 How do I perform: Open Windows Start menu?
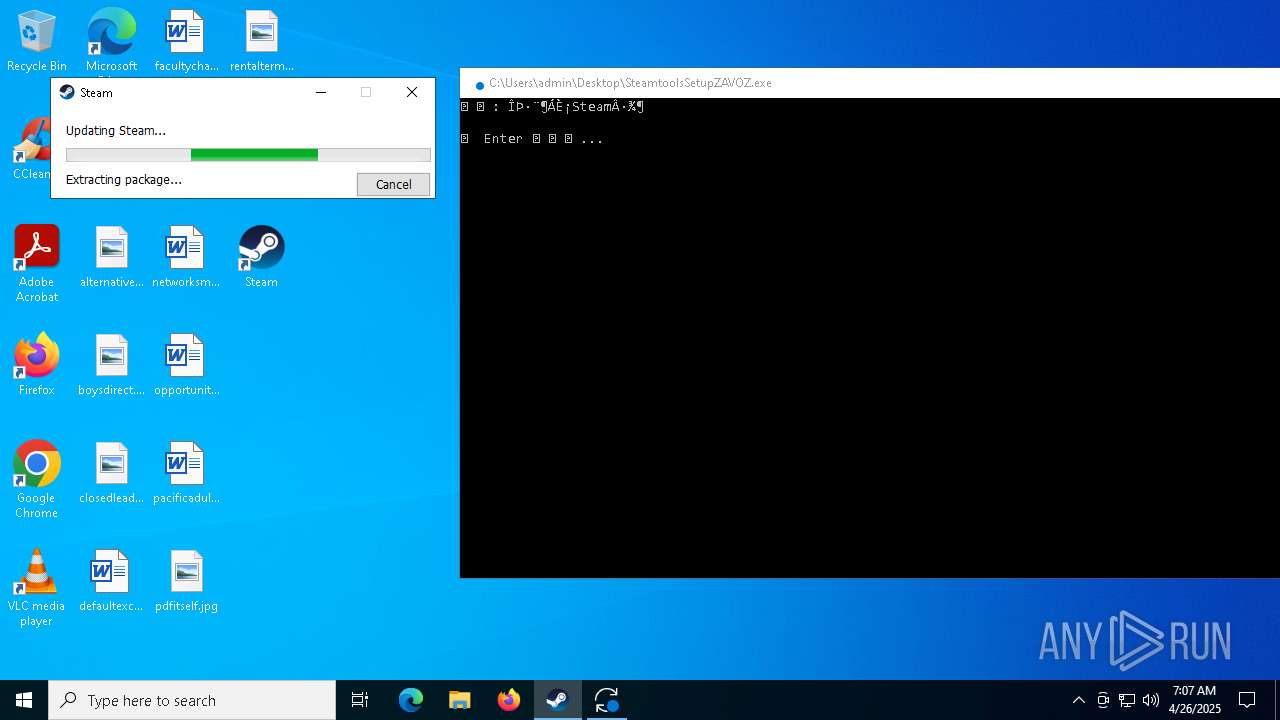click(24, 700)
